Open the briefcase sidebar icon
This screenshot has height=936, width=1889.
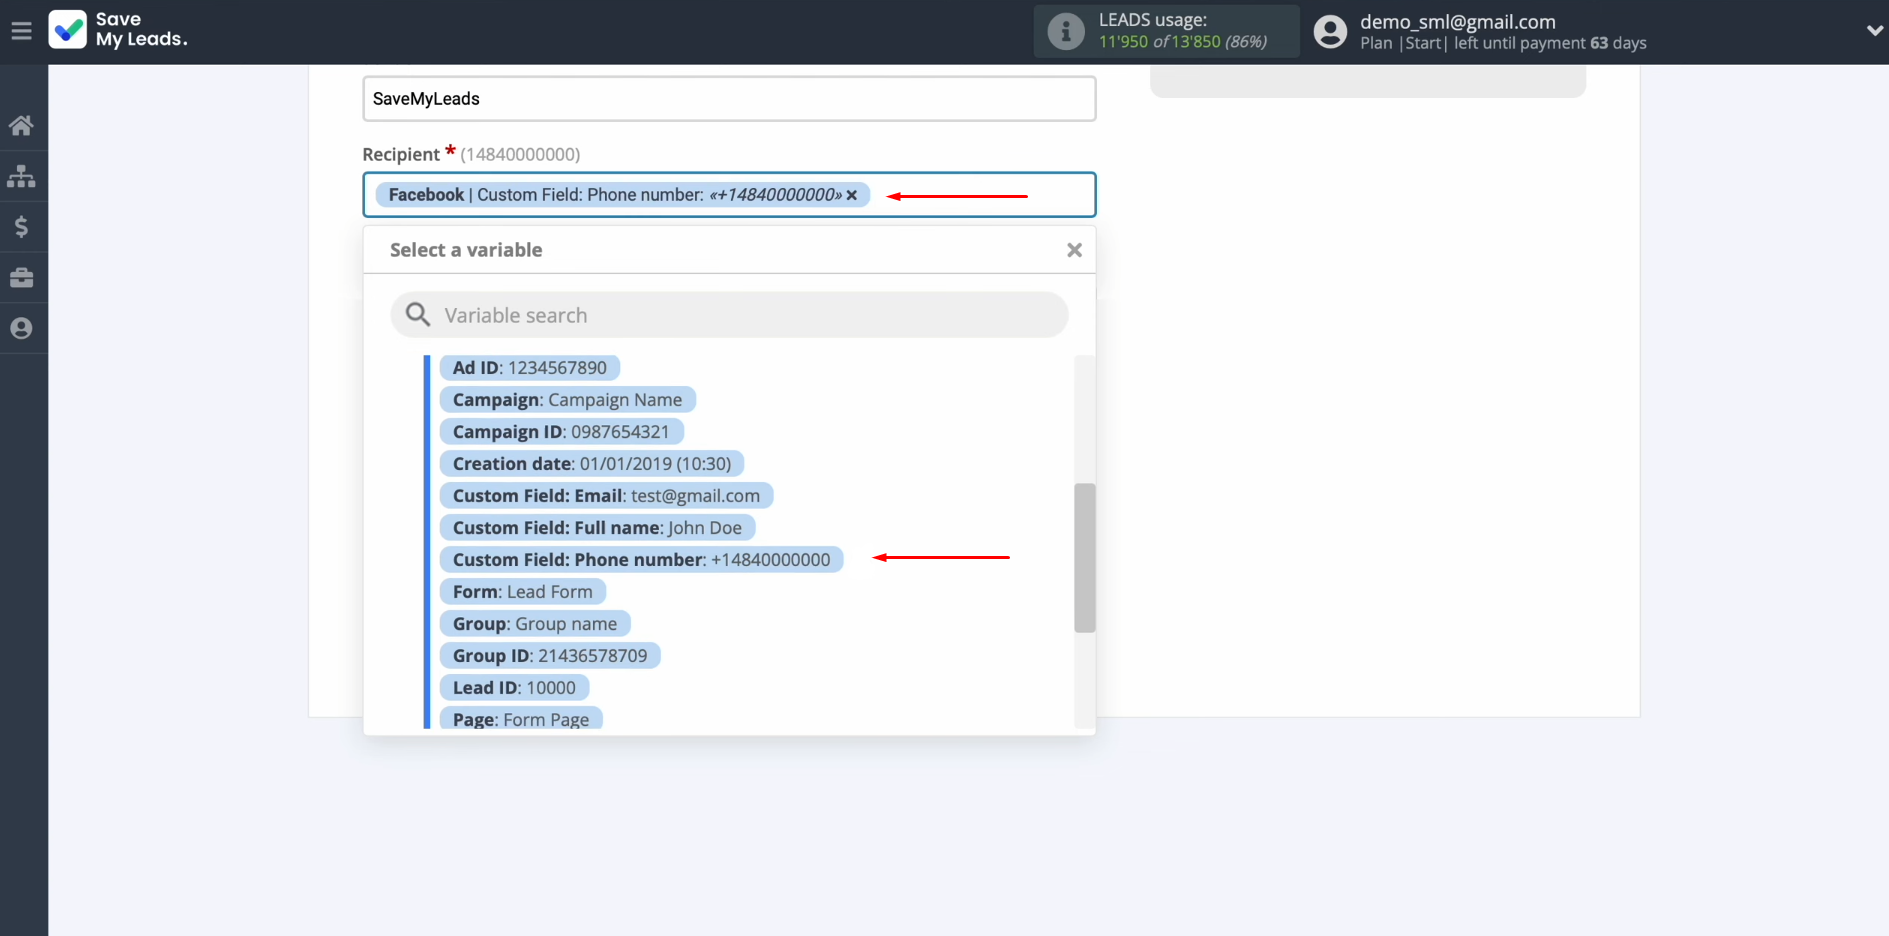coord(21,278)
